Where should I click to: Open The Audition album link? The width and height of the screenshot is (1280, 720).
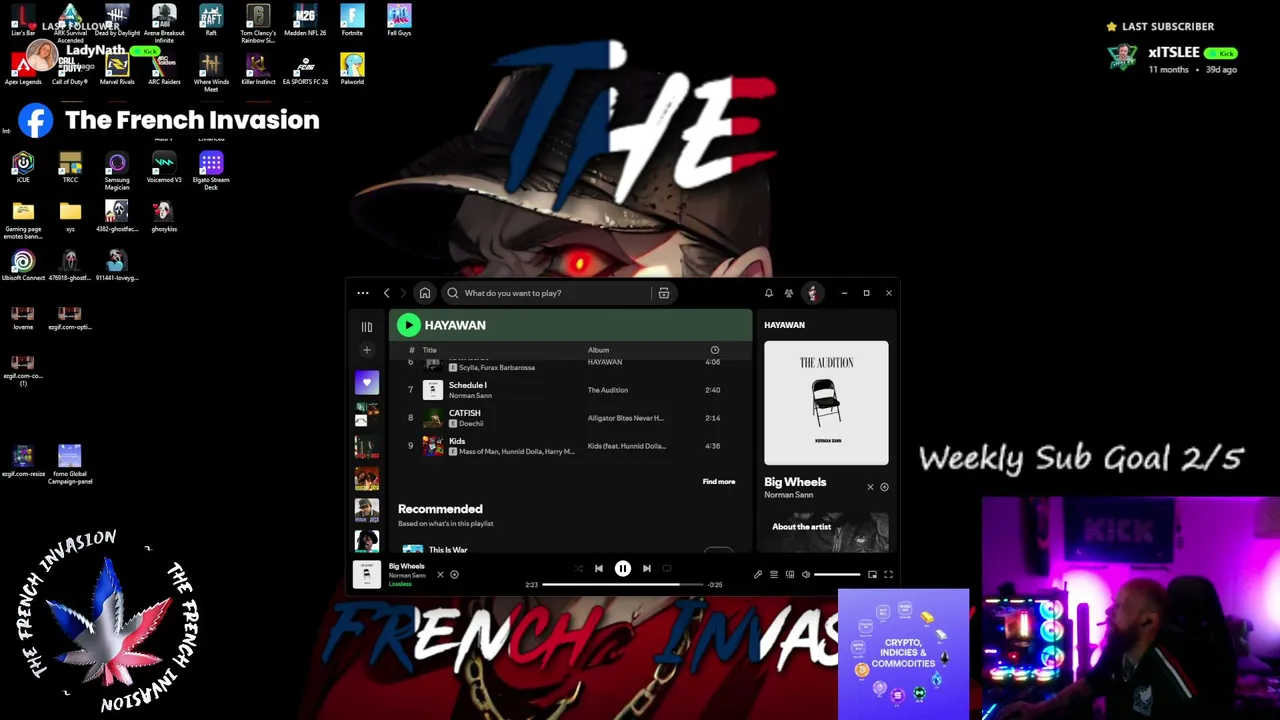click(x=608, y=390)
